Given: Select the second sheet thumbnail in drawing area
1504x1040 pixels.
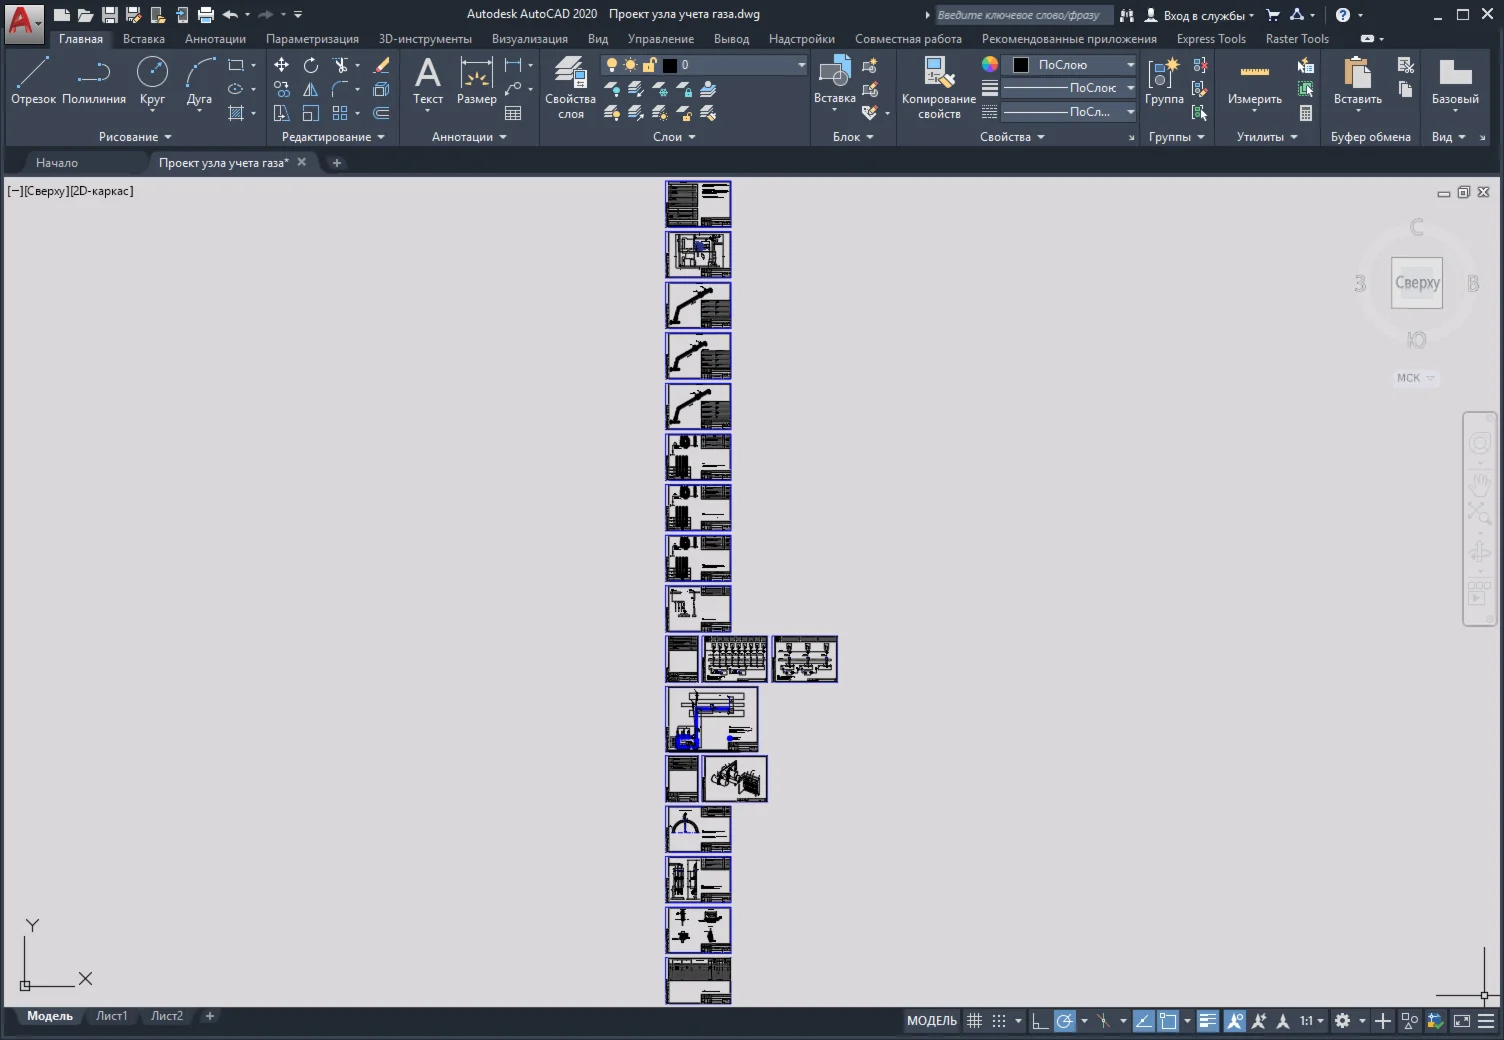Looking at the screenshot, I should pos(698,254).
